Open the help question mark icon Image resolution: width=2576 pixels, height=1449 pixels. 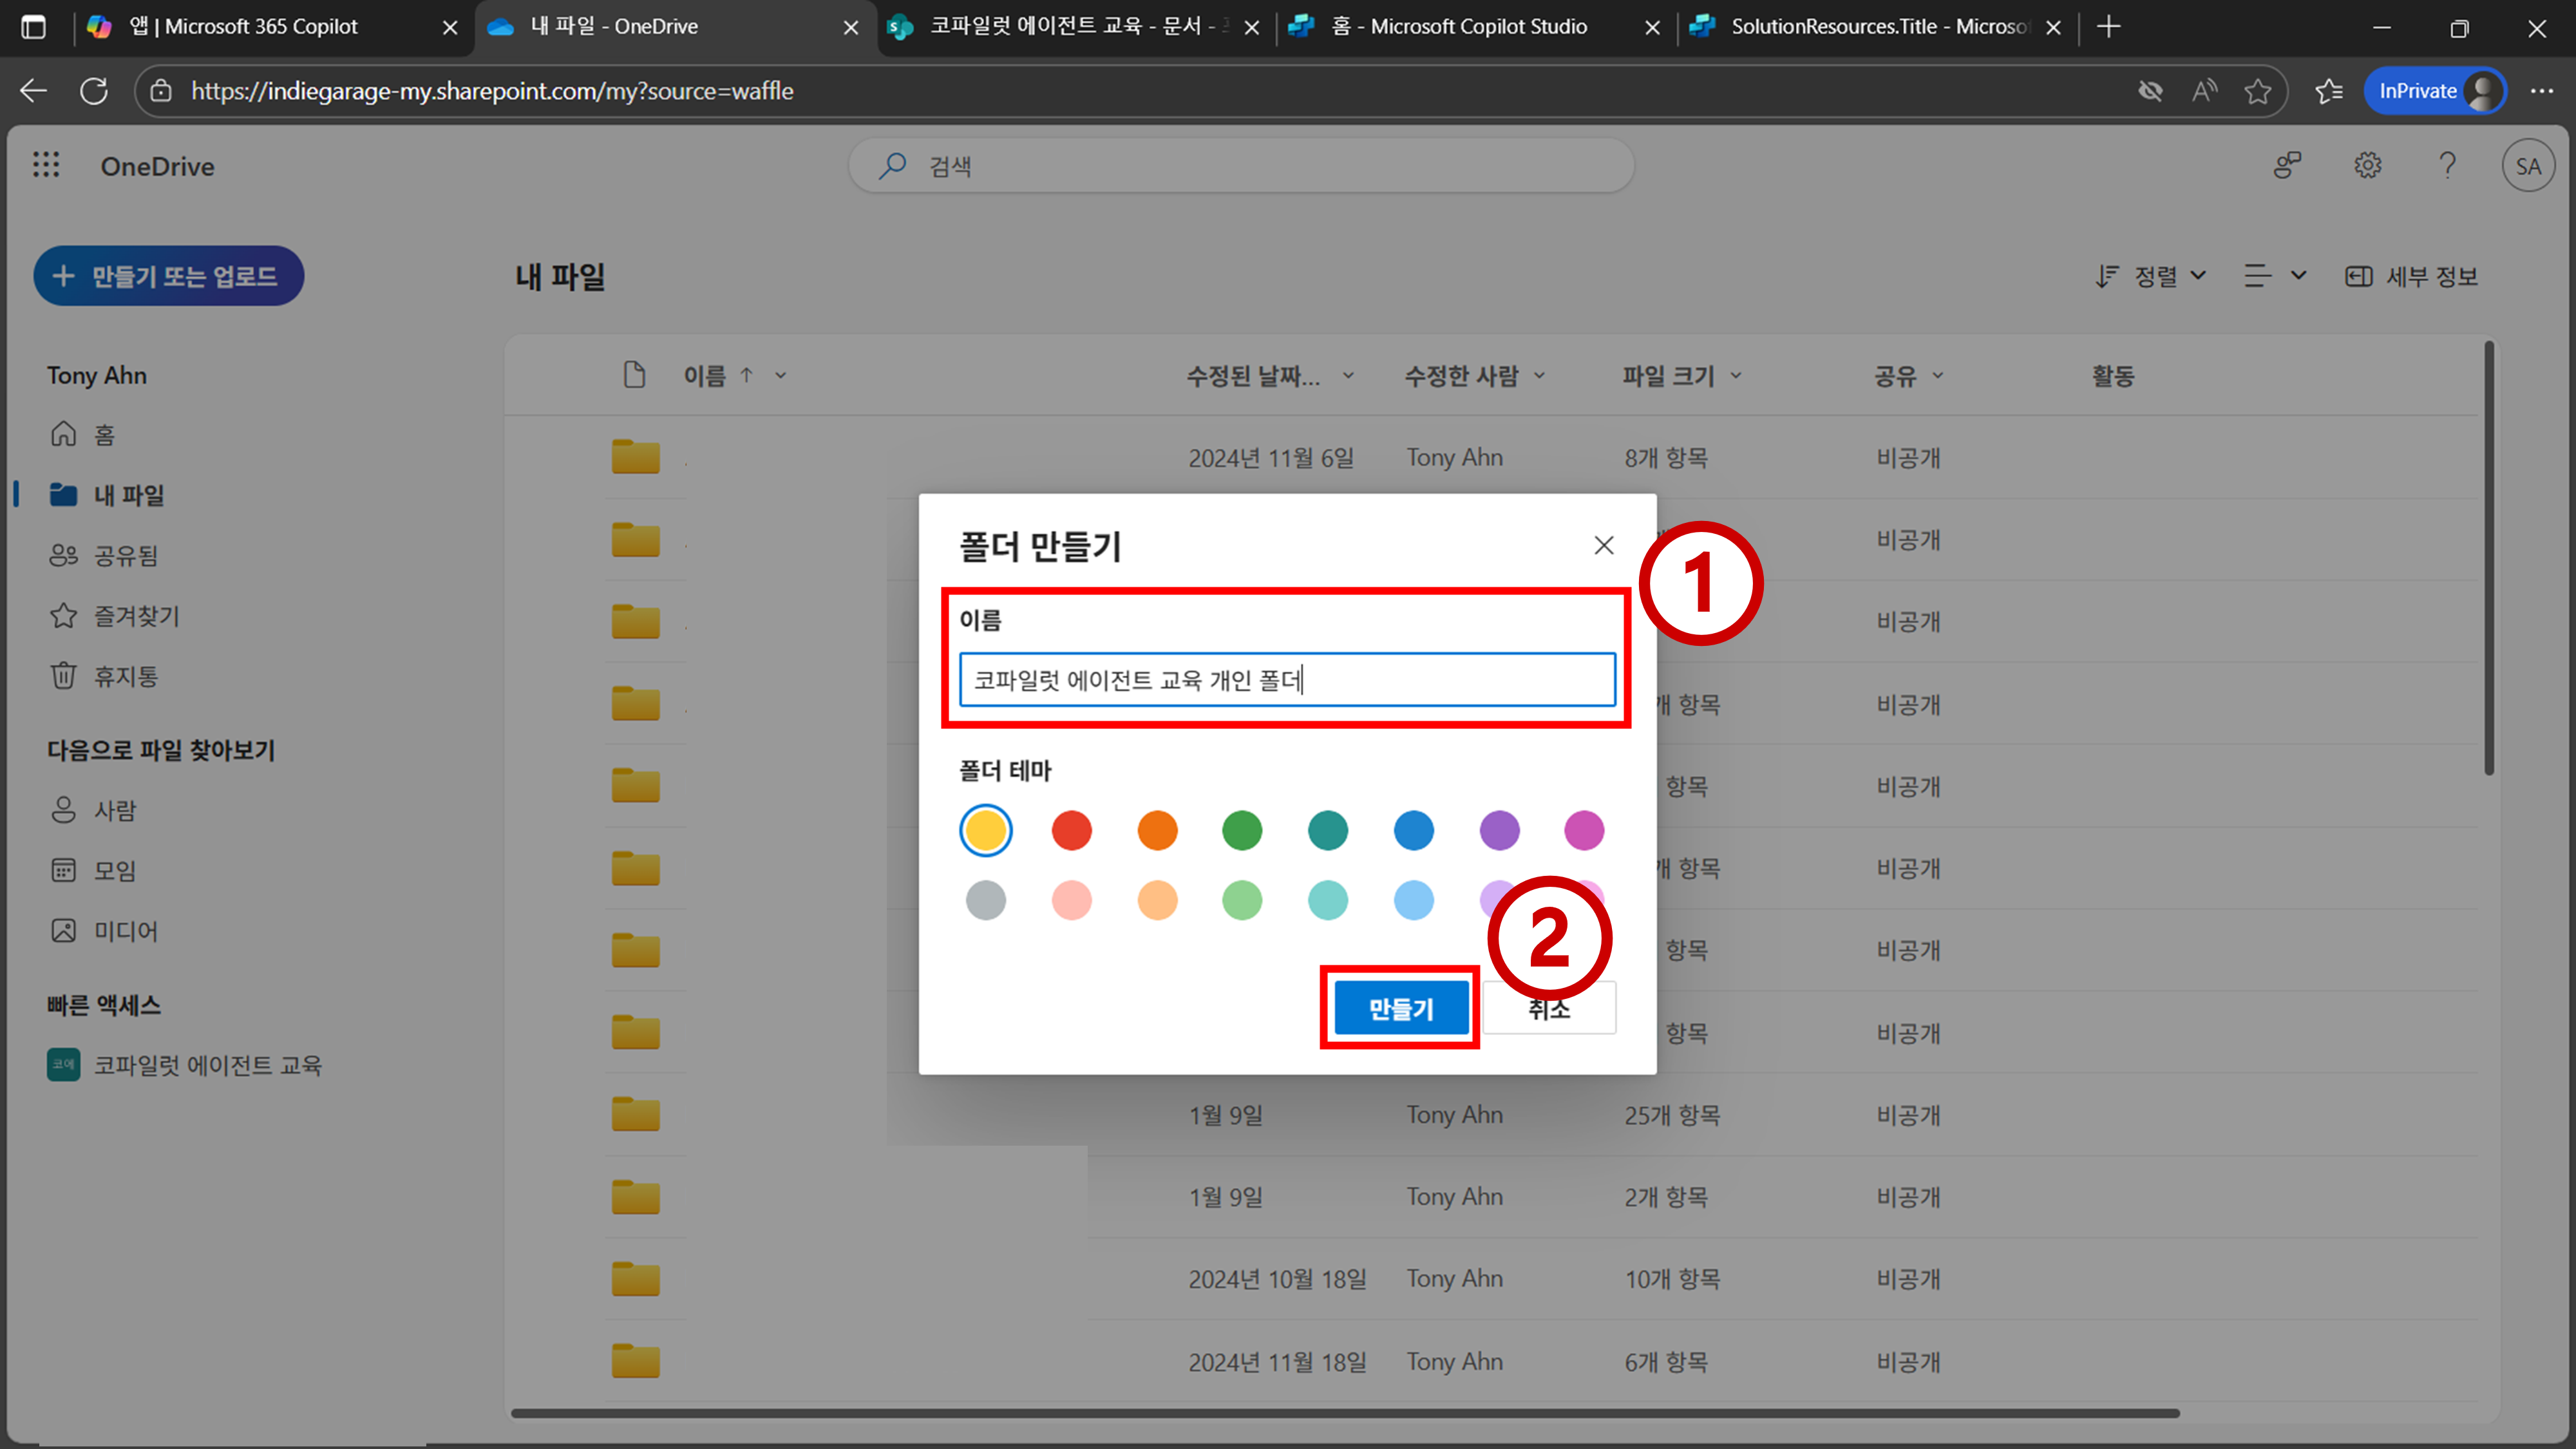coord(2447,165)
